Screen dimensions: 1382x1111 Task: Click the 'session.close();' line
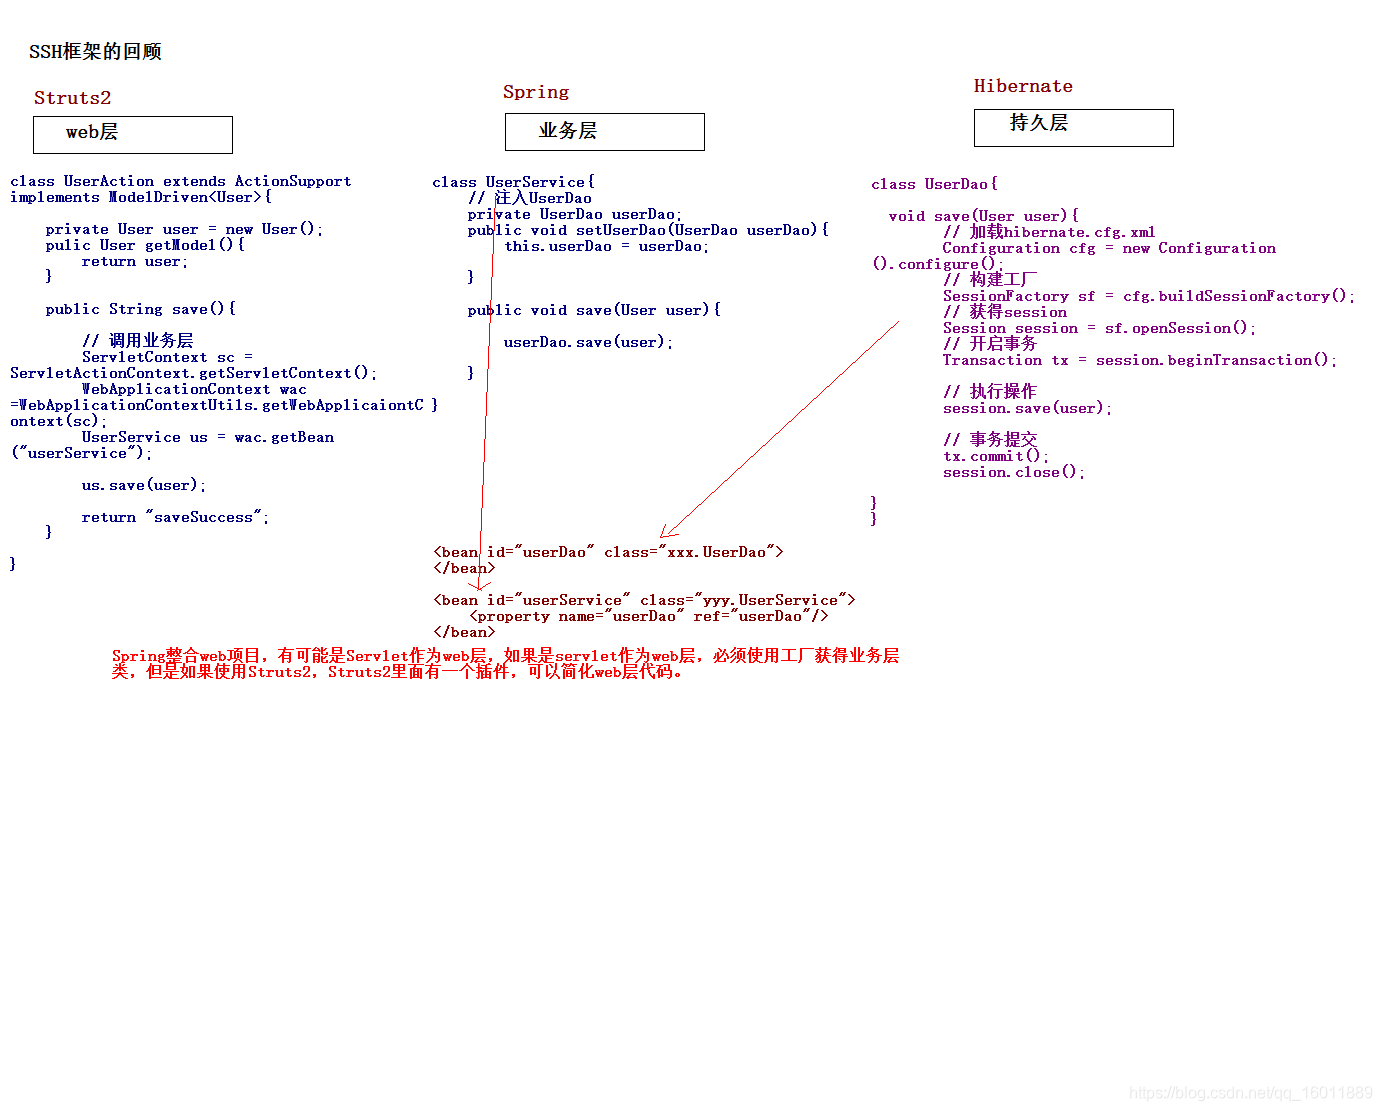(x=1014, y=472)
